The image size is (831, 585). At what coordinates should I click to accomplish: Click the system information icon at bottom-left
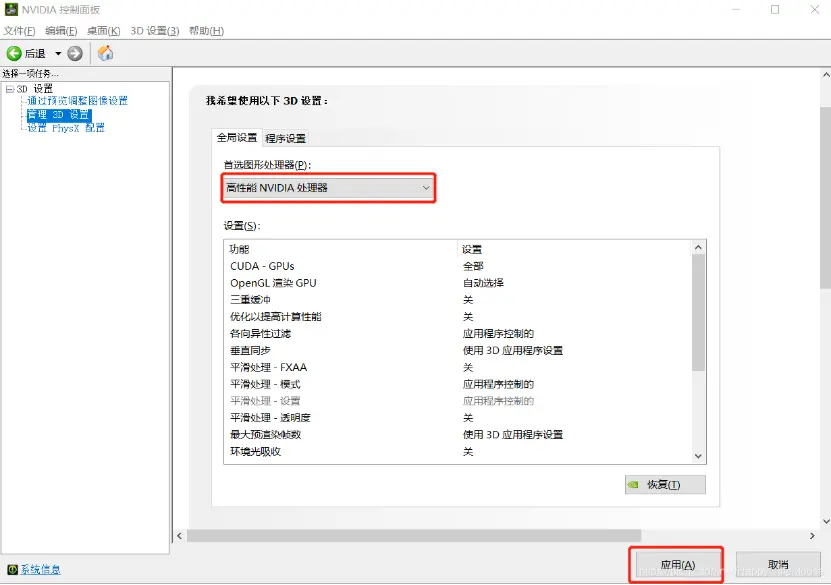(10, 569)
